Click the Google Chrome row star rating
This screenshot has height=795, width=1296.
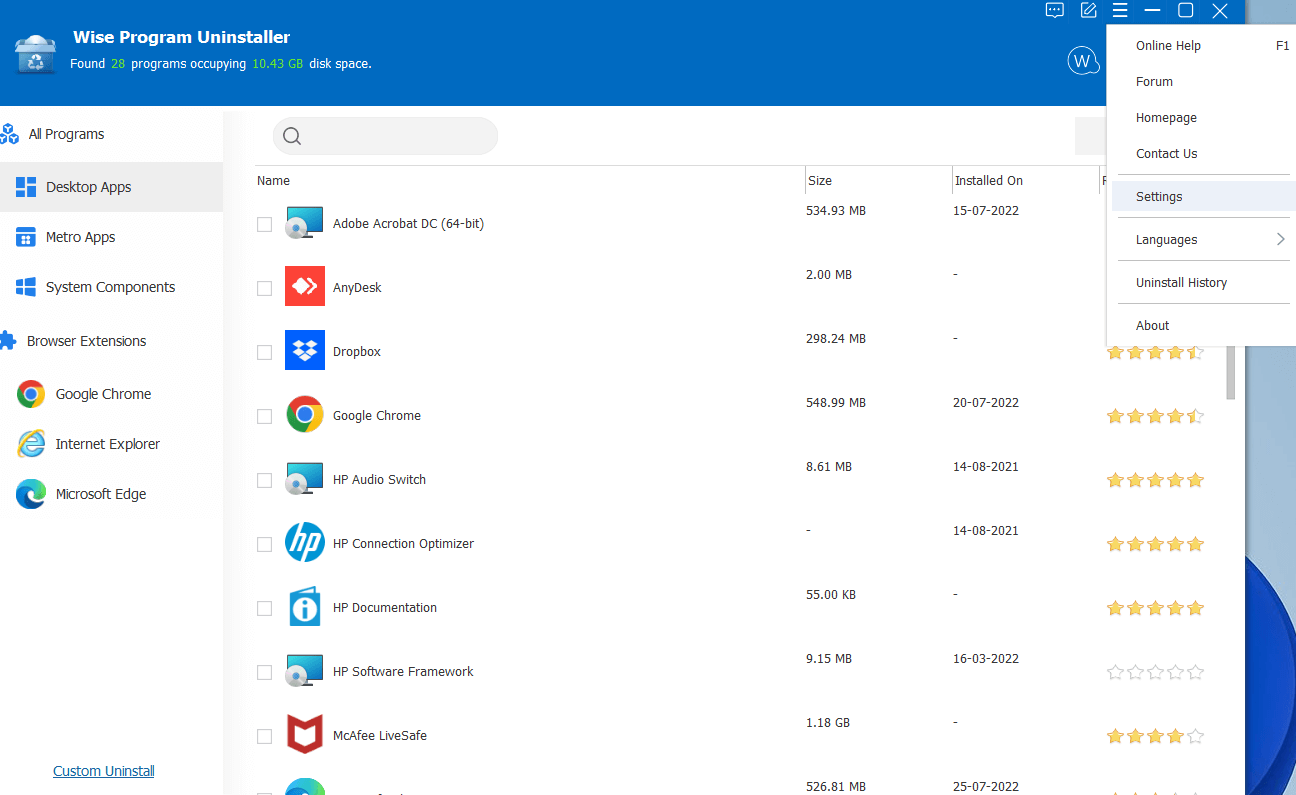click(x=1155, y=416)
